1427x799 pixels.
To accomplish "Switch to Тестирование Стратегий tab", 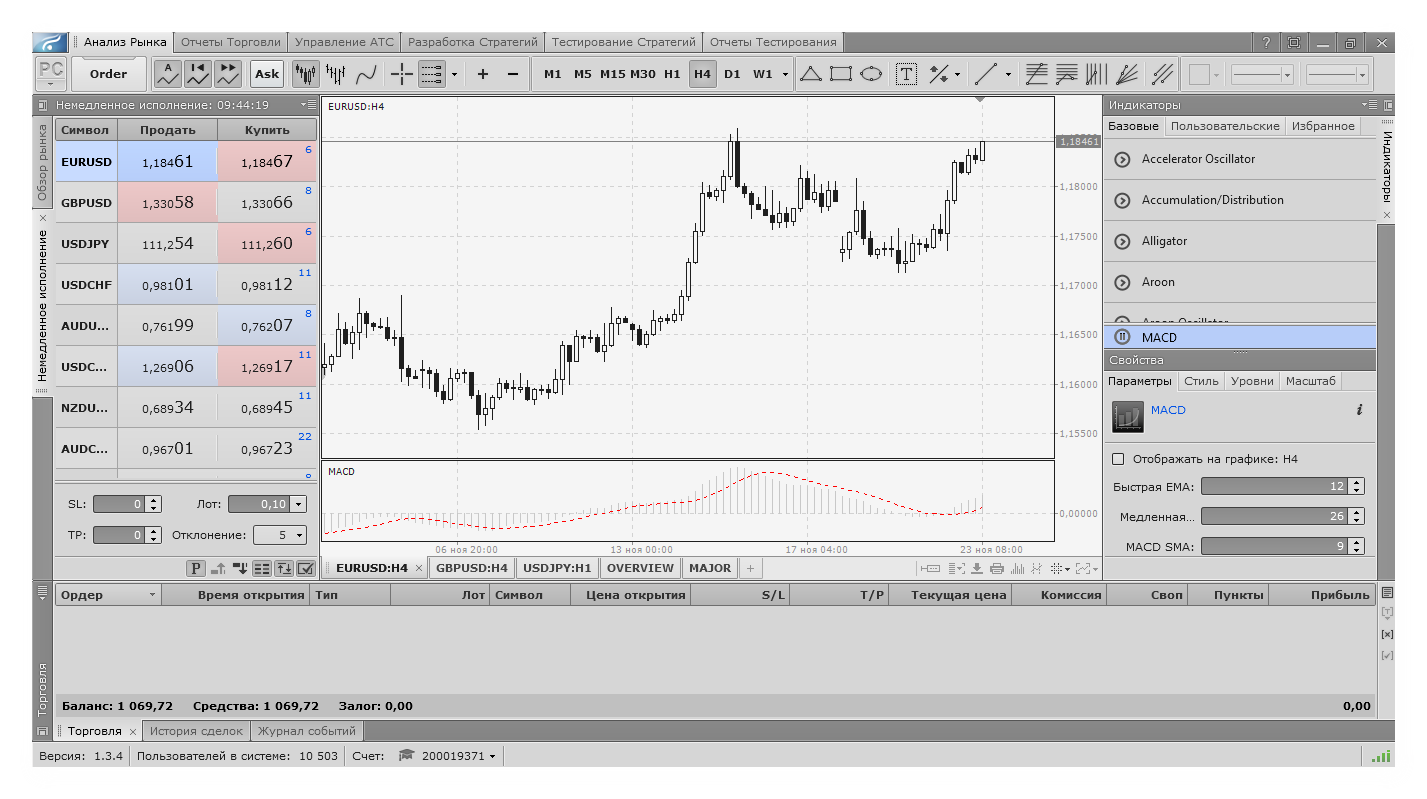I will coord(623,42).
